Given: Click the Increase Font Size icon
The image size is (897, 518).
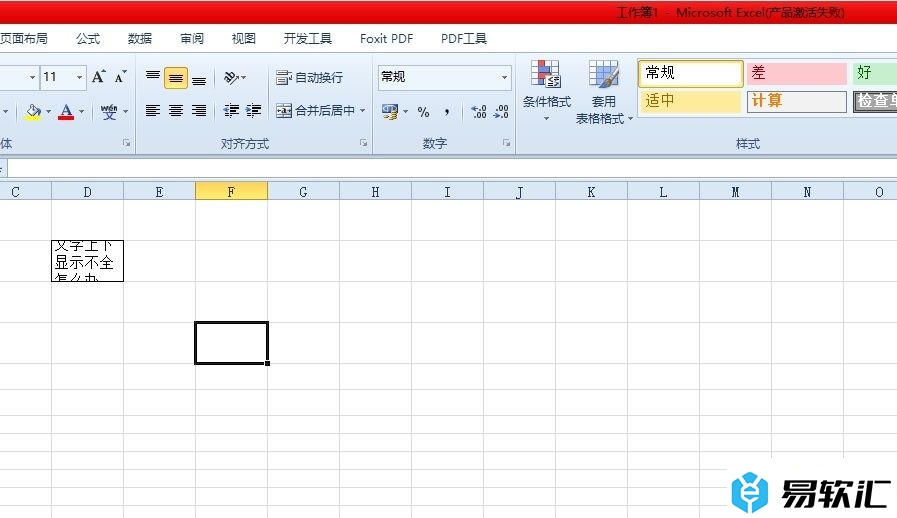Looking at the screenshot, I should [98, 77].
